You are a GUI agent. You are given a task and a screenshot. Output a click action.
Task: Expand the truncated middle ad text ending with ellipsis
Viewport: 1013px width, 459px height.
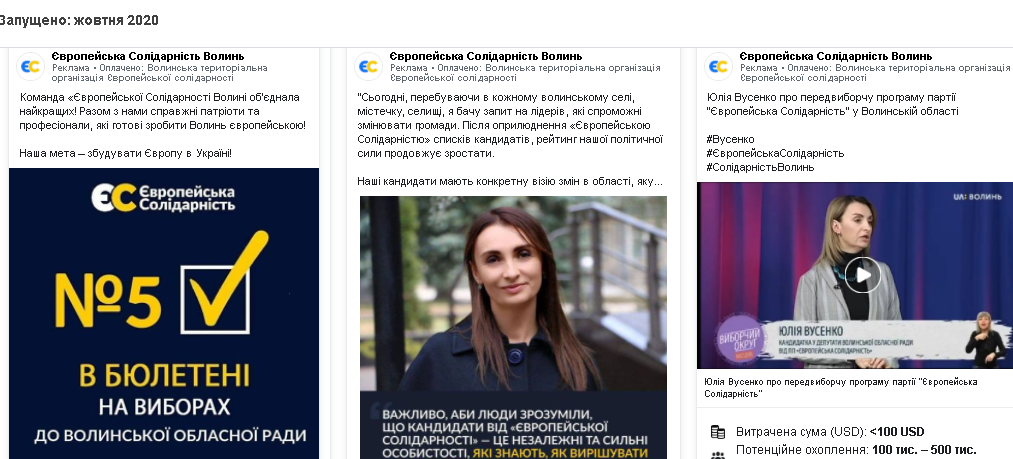click(x=656, y=182)
